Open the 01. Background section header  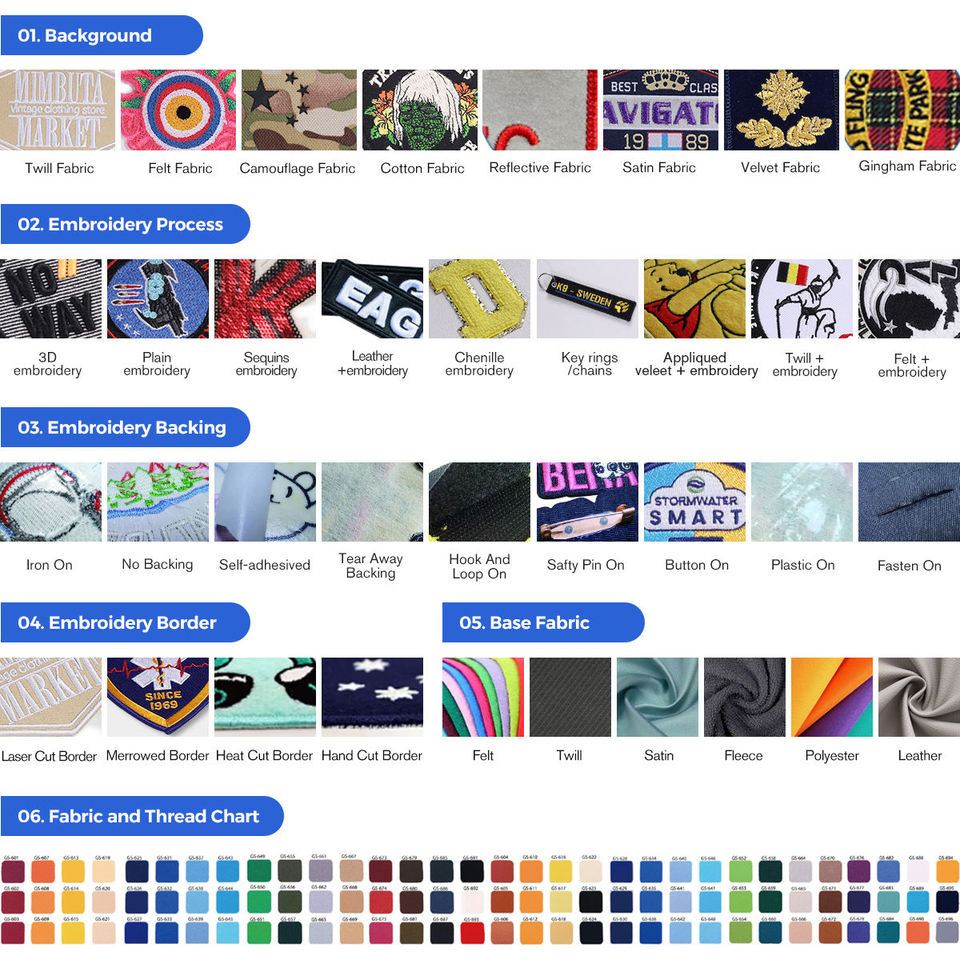[x=100, y=36]
